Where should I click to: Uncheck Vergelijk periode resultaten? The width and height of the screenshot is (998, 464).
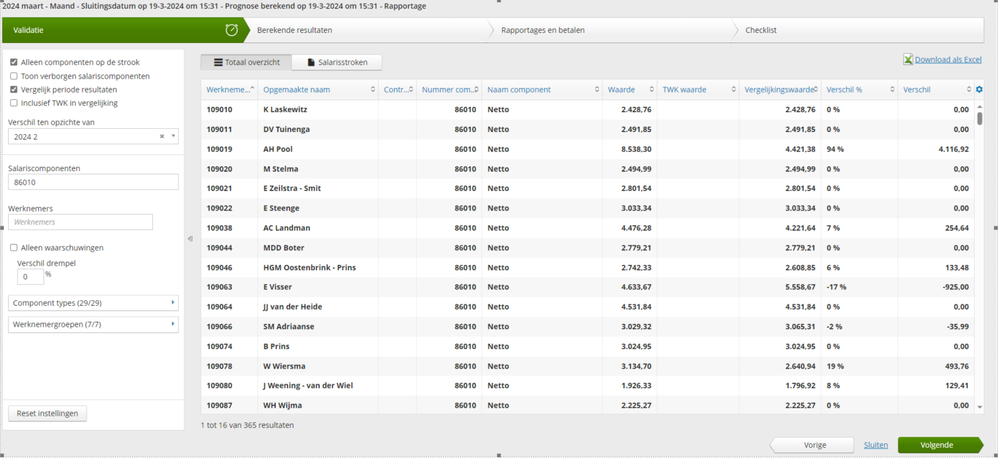coord(14,89)
